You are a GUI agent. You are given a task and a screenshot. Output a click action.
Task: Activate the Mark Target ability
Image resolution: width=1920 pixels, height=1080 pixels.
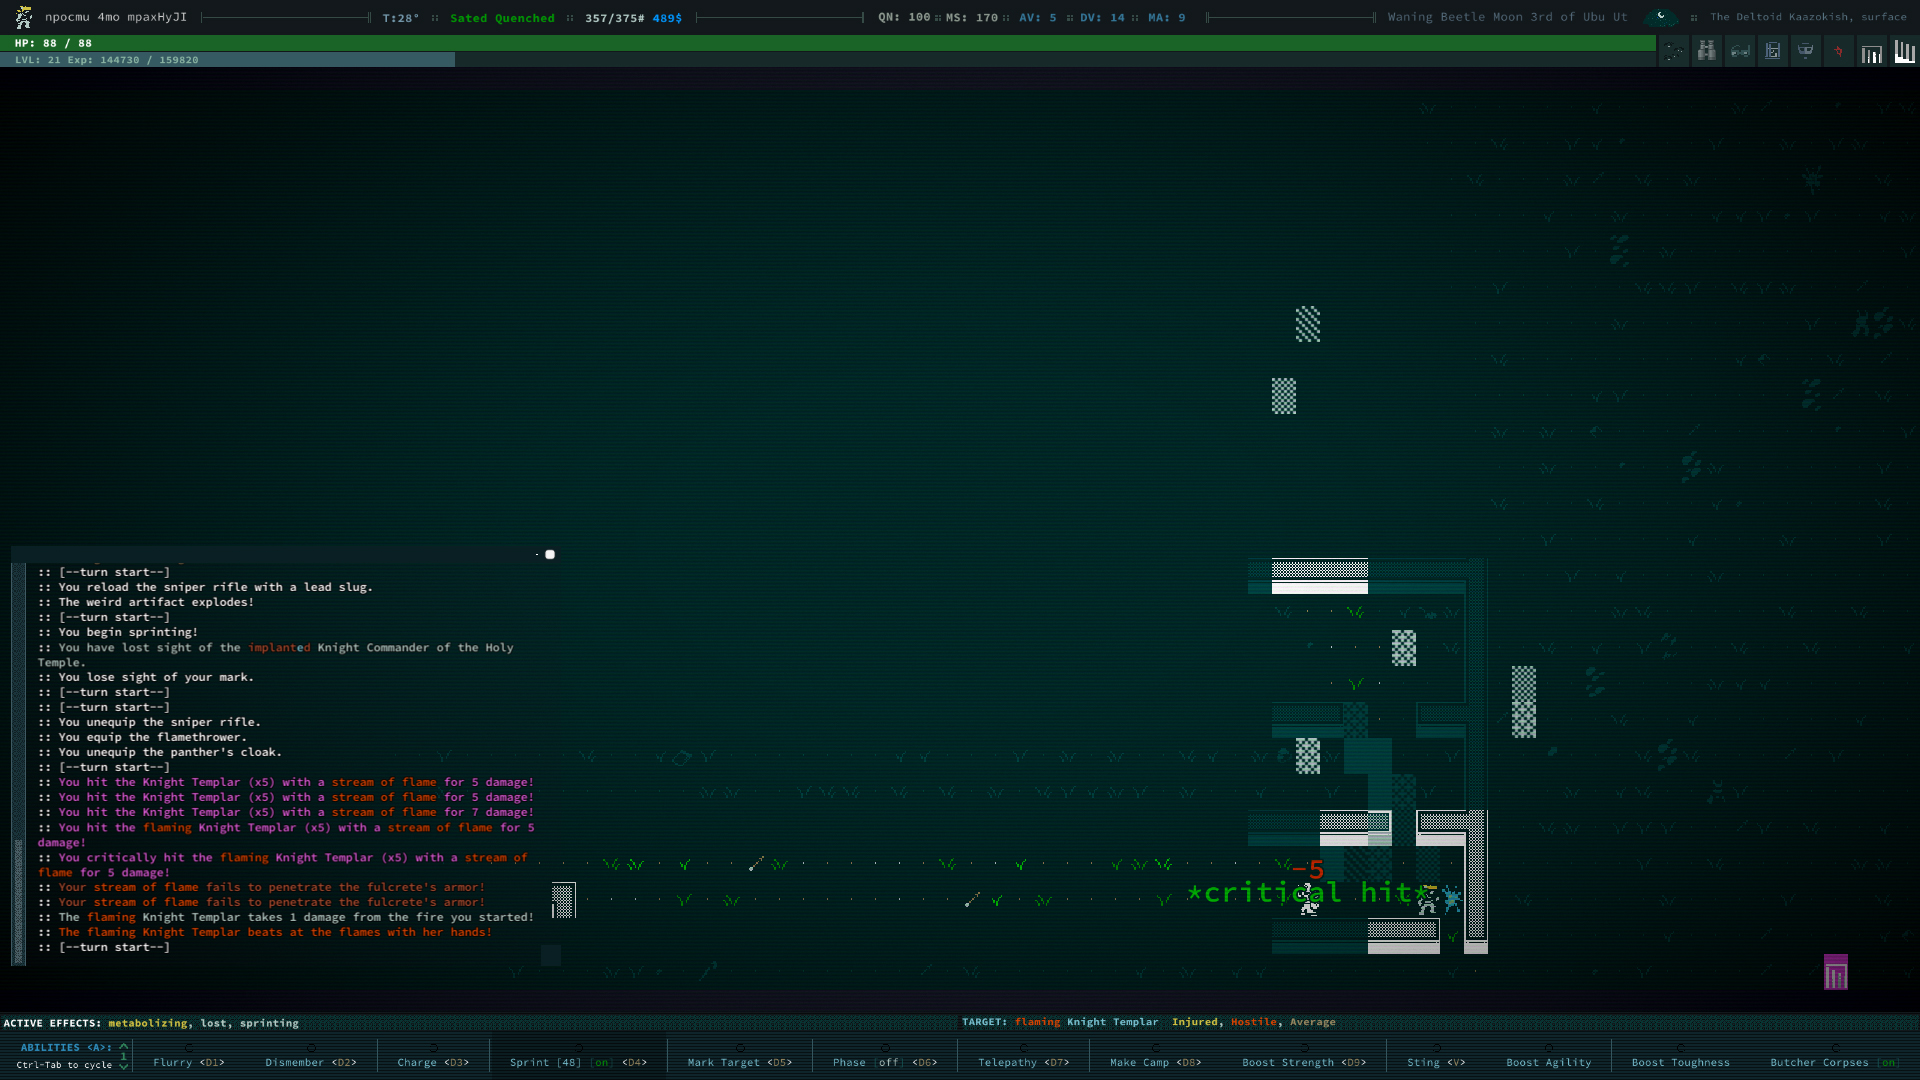[x=739, y=1062]
